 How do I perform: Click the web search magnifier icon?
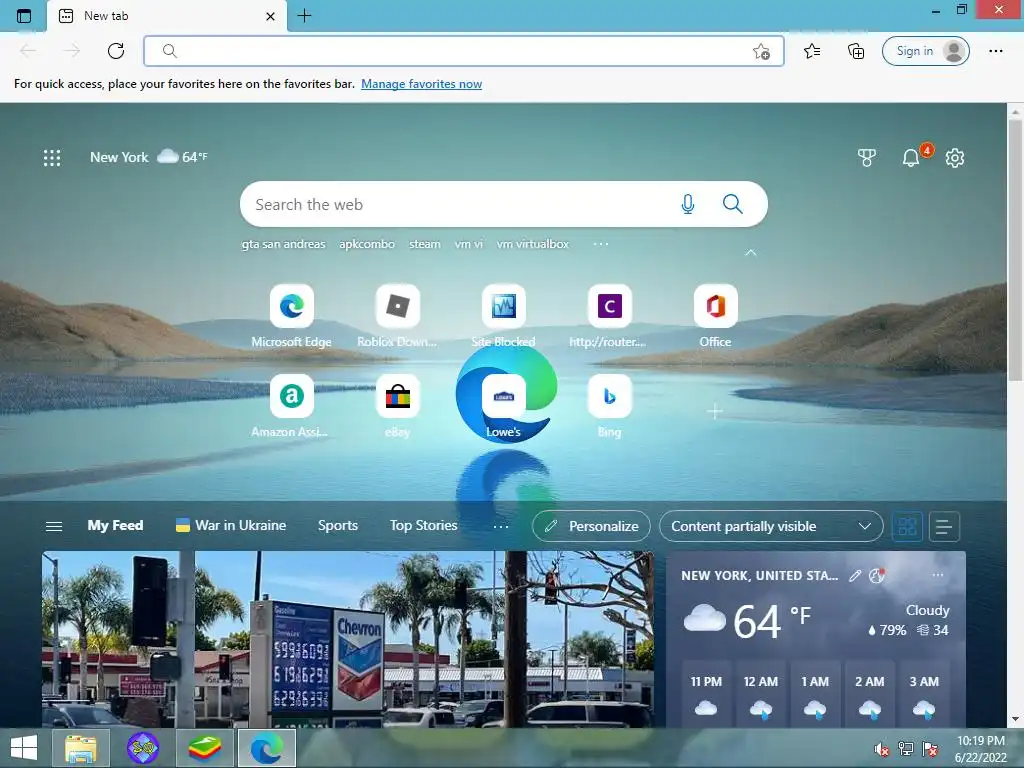733,204
